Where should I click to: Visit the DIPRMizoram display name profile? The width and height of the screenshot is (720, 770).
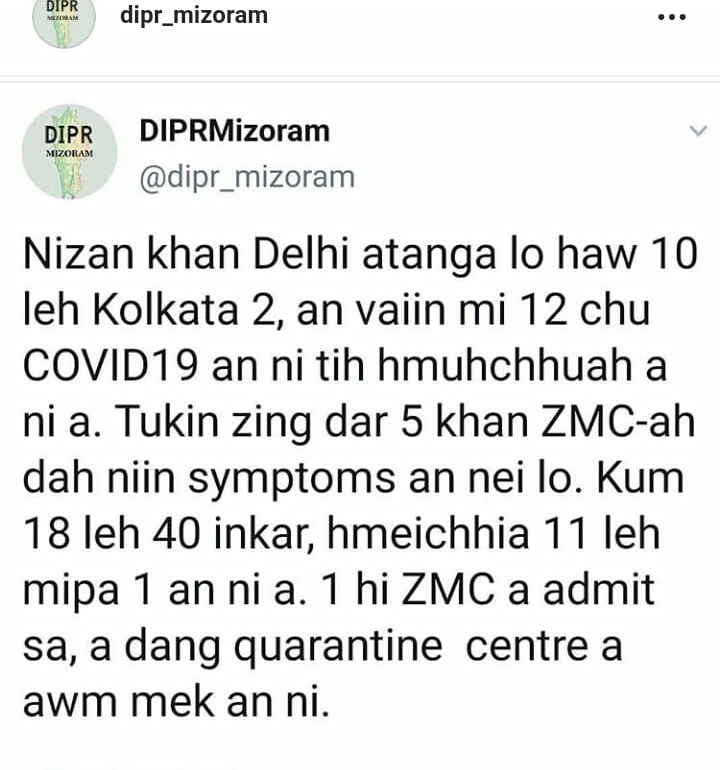point(235,131)
